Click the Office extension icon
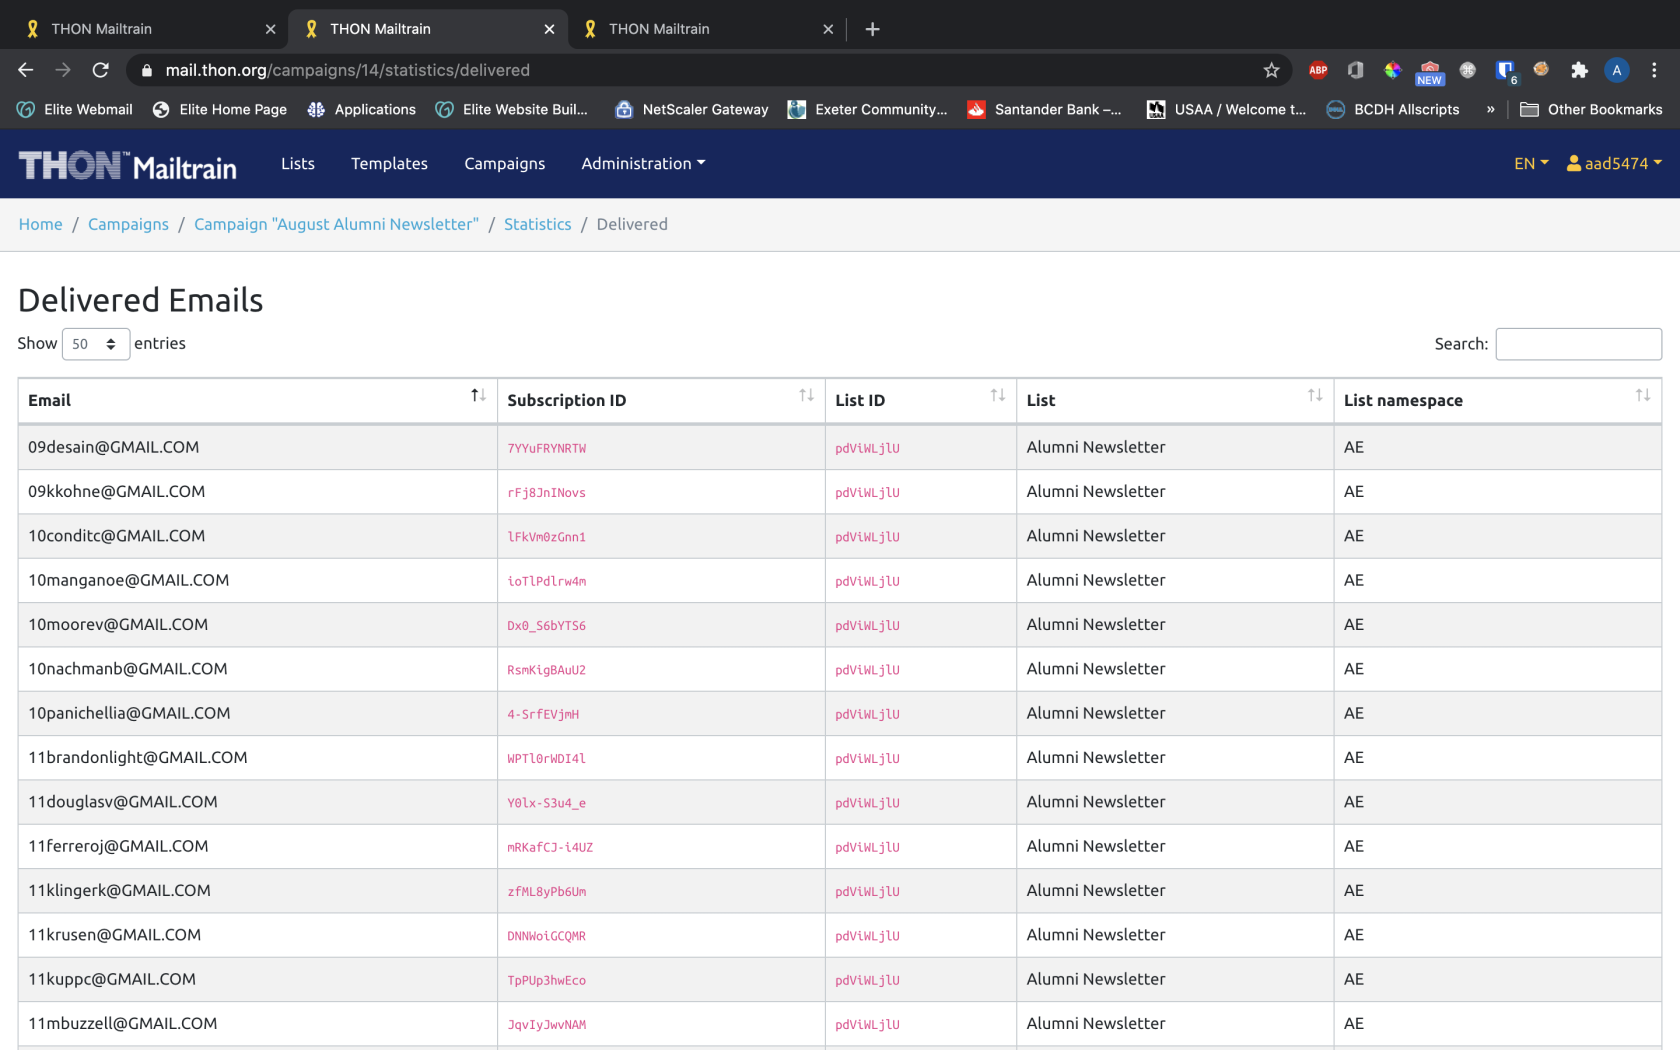The height and width of the screenshot is (1050, 1680). click(x=1355, y=70)
